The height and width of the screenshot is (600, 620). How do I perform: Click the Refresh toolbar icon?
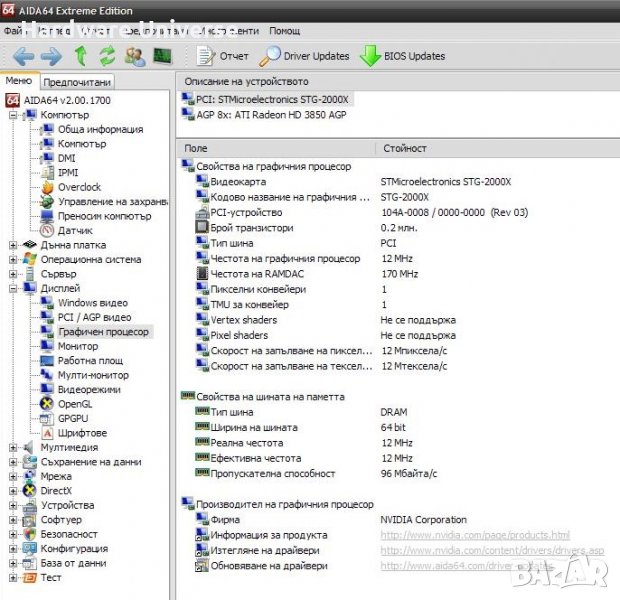(x=107, y=56)
